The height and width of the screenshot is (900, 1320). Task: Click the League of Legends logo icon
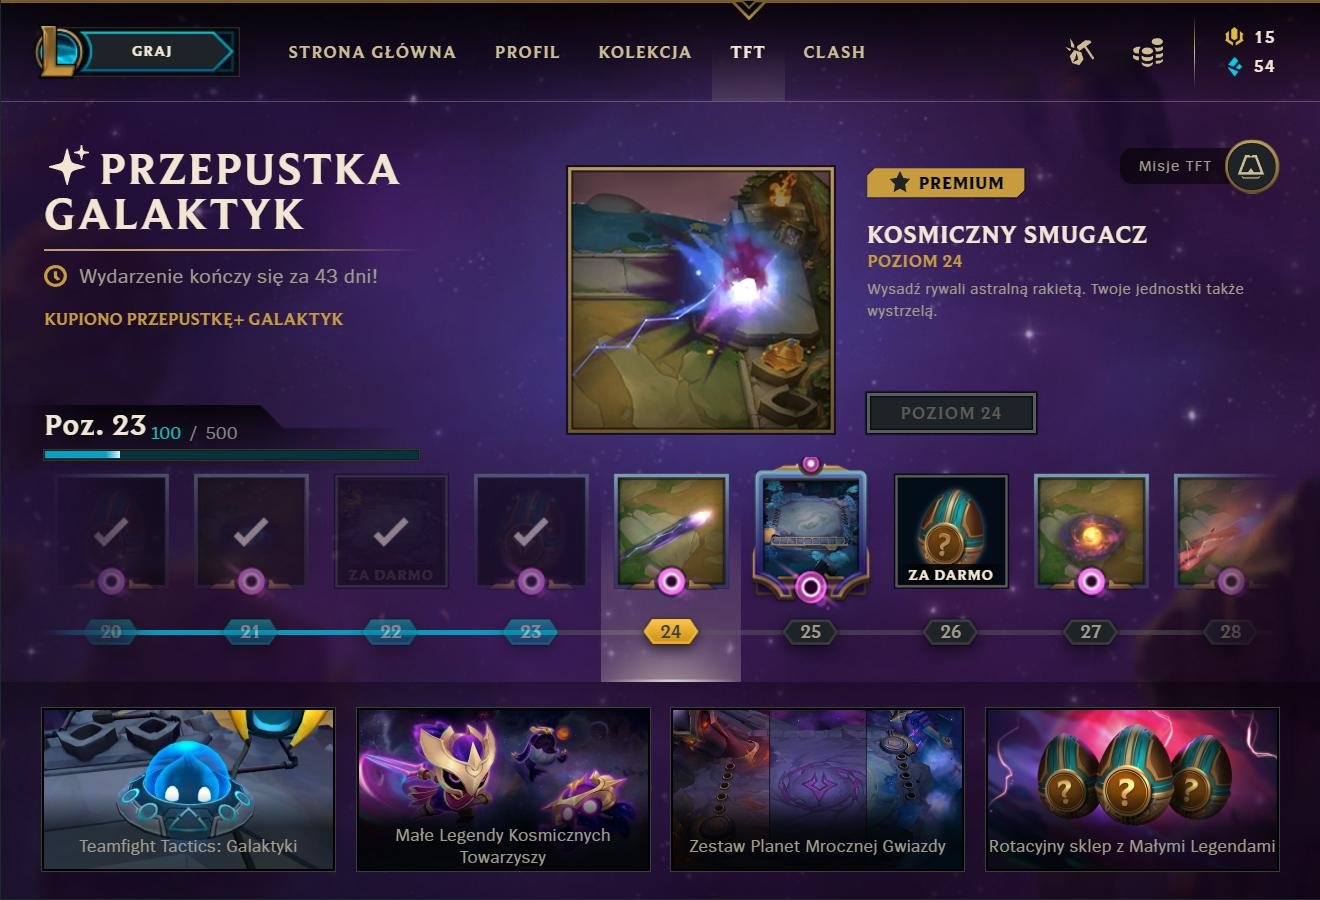tap(60, 52)
